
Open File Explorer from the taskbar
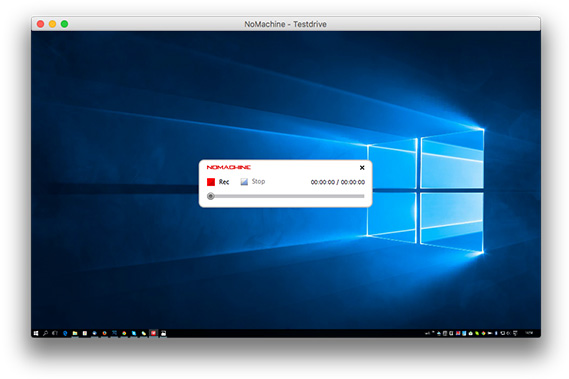pyautogui.click(x=75, y=333)
